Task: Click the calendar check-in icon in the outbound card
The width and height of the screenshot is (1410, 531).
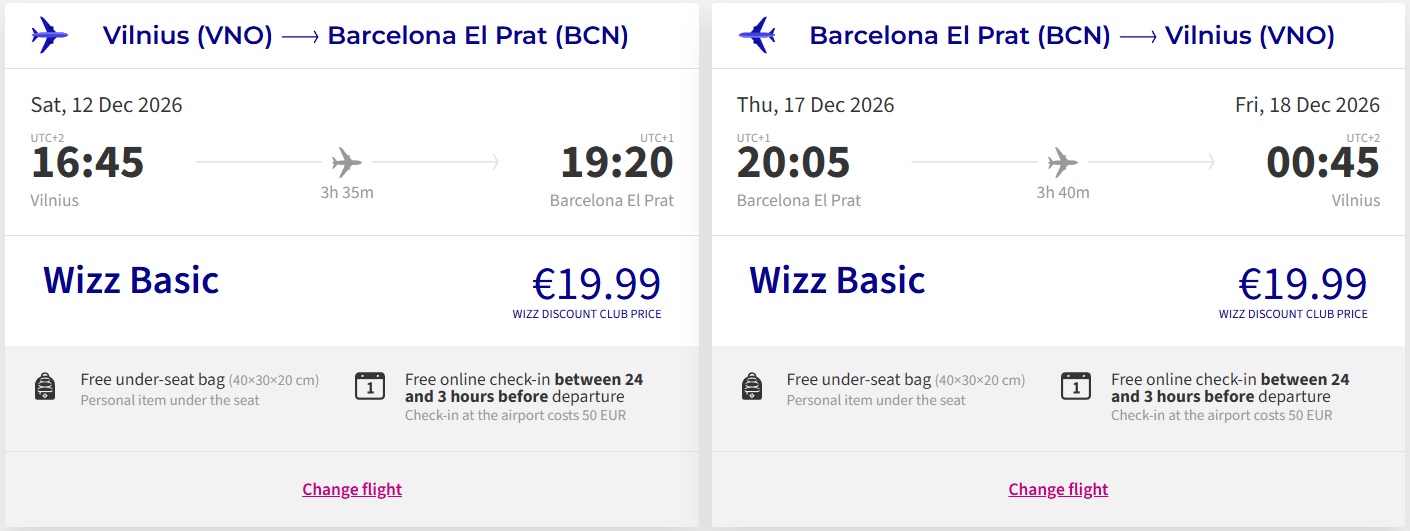Action: 370,386
